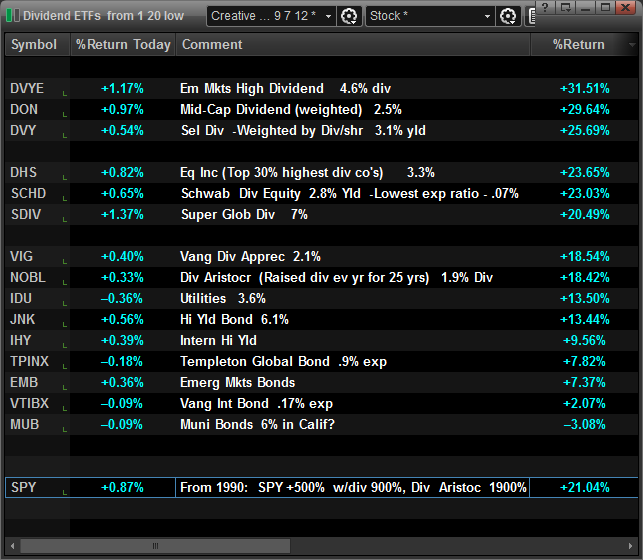Select the SCHD symbol cell
This screenshot has width=643, height=560.
[37, 193]
